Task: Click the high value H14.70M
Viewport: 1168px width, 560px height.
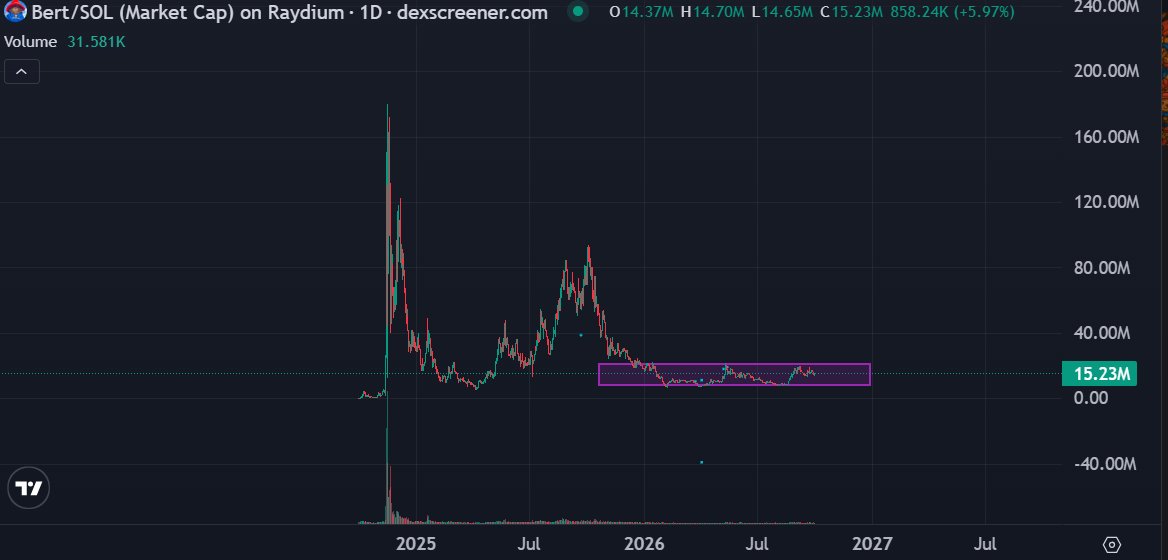Action: 711,12
